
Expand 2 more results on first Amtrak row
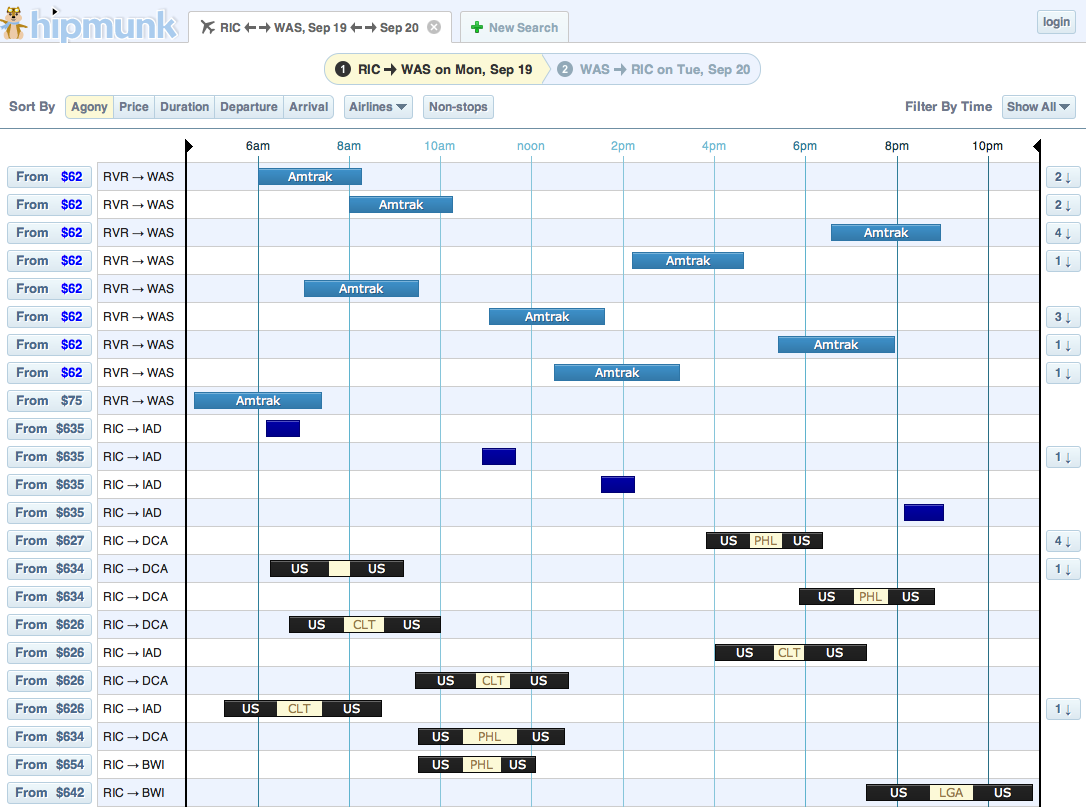tap(1062, 177)
